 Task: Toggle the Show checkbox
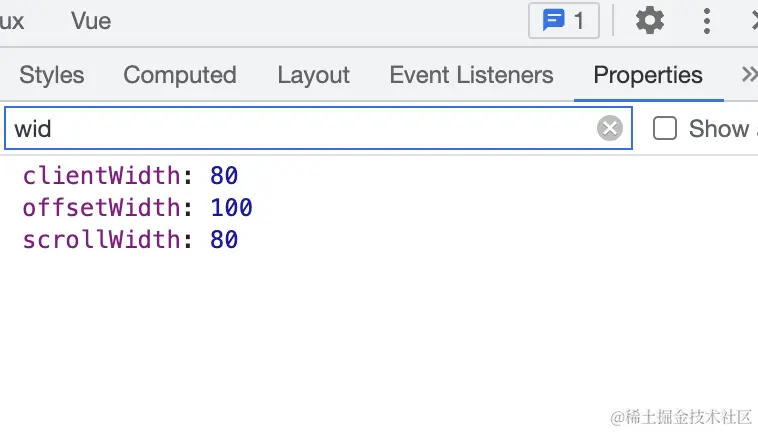point(665,129)
